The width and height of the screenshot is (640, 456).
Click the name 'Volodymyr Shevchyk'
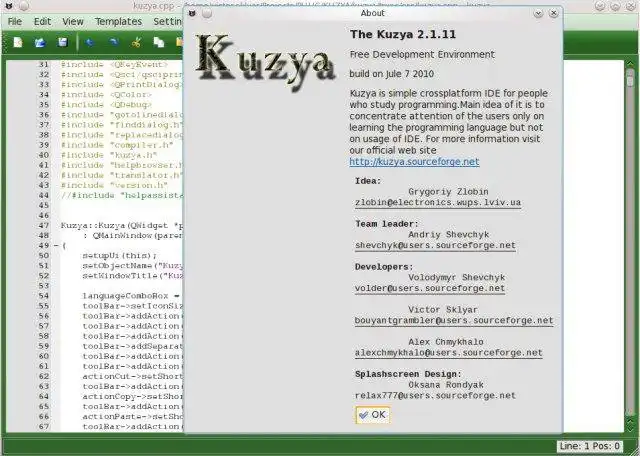tap(456, 277)
